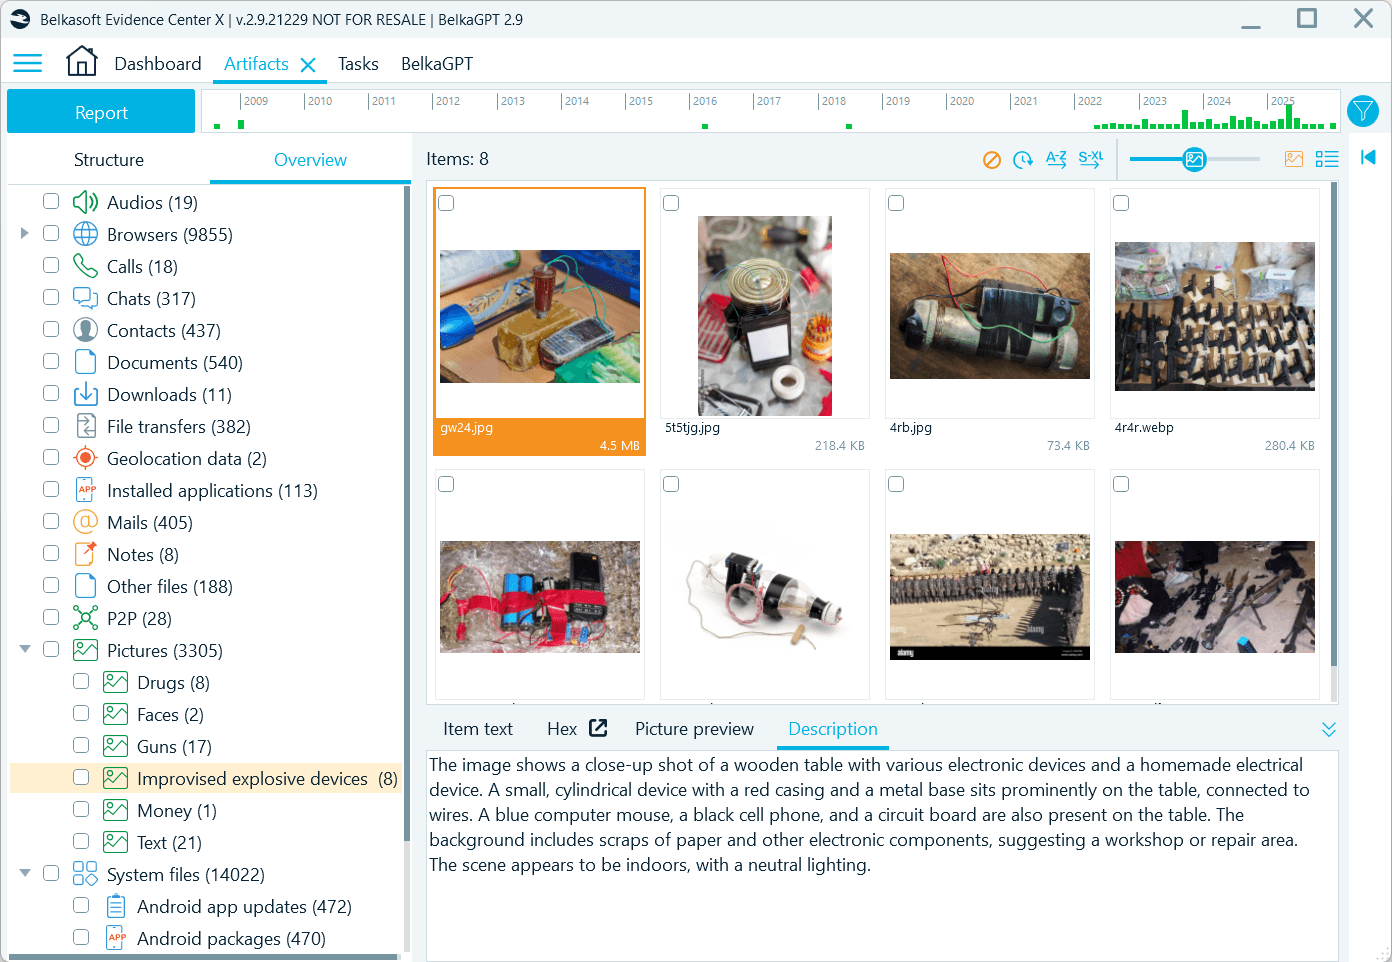Adjust the thumbnail size slider

click(x=1194, y=158)
